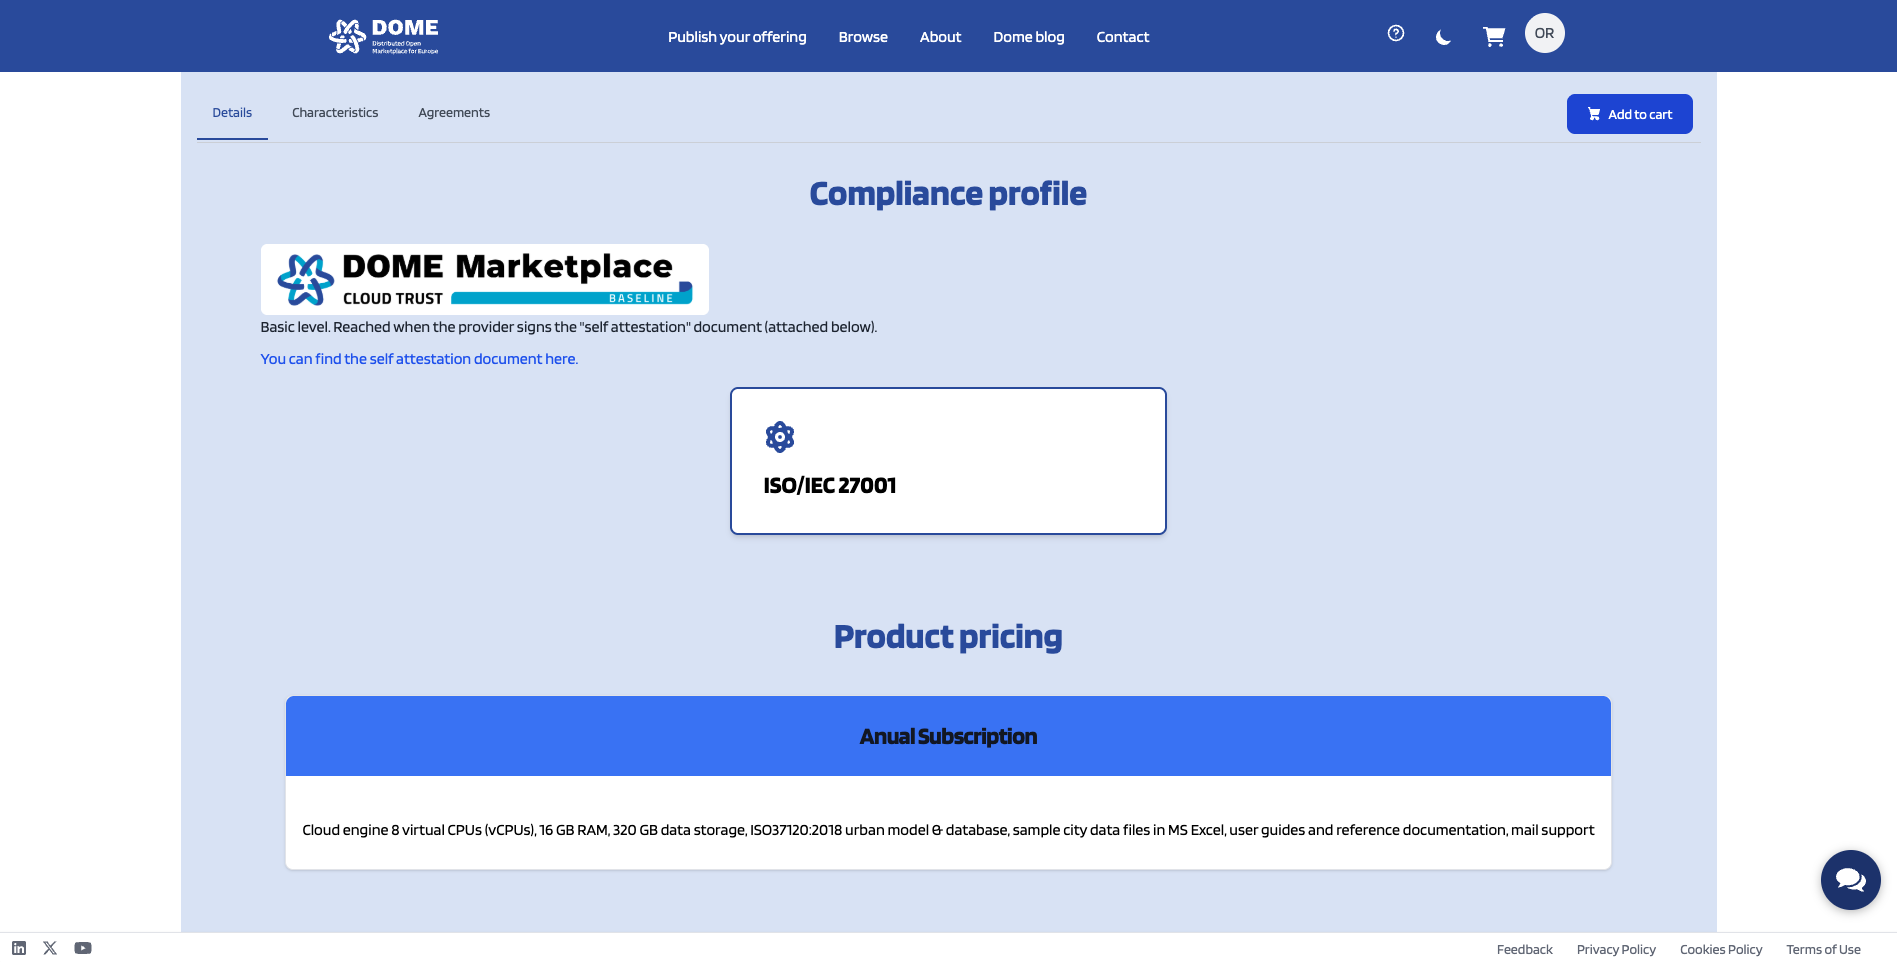This screenshot has width=1897, height=962.
Task: Open the help question mark icon
Action: (x=1395, y=34)
